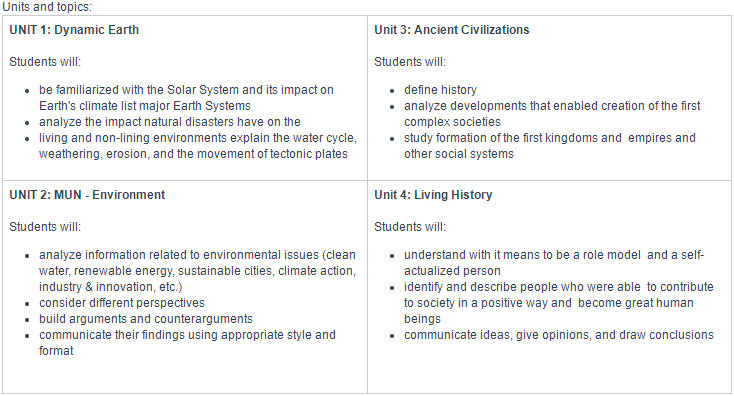Screen dimensions: 734x396
Task: Click the role model bullet text
Action: pos(554,263)
